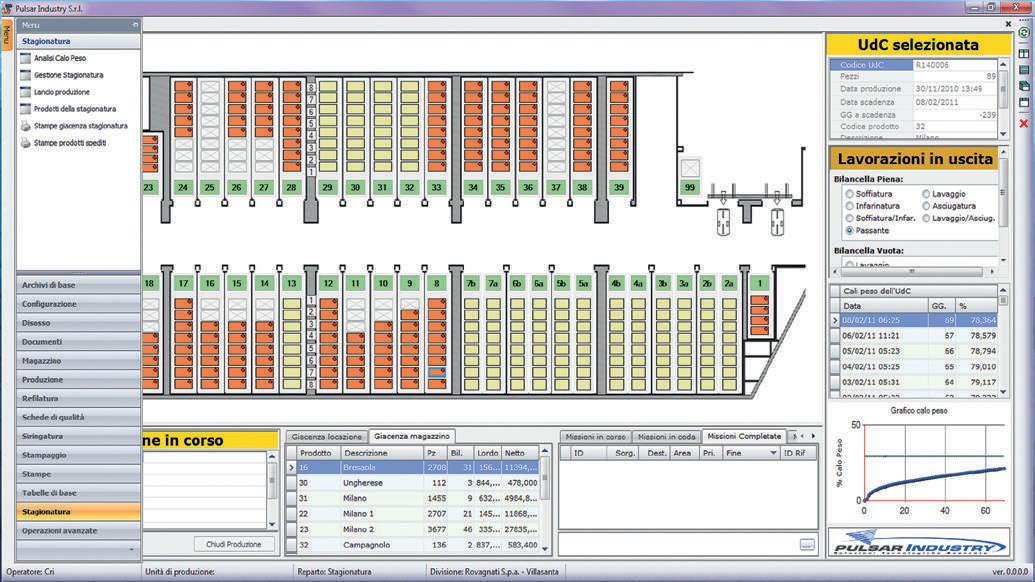Select the Ungherese row

point(415,483)
